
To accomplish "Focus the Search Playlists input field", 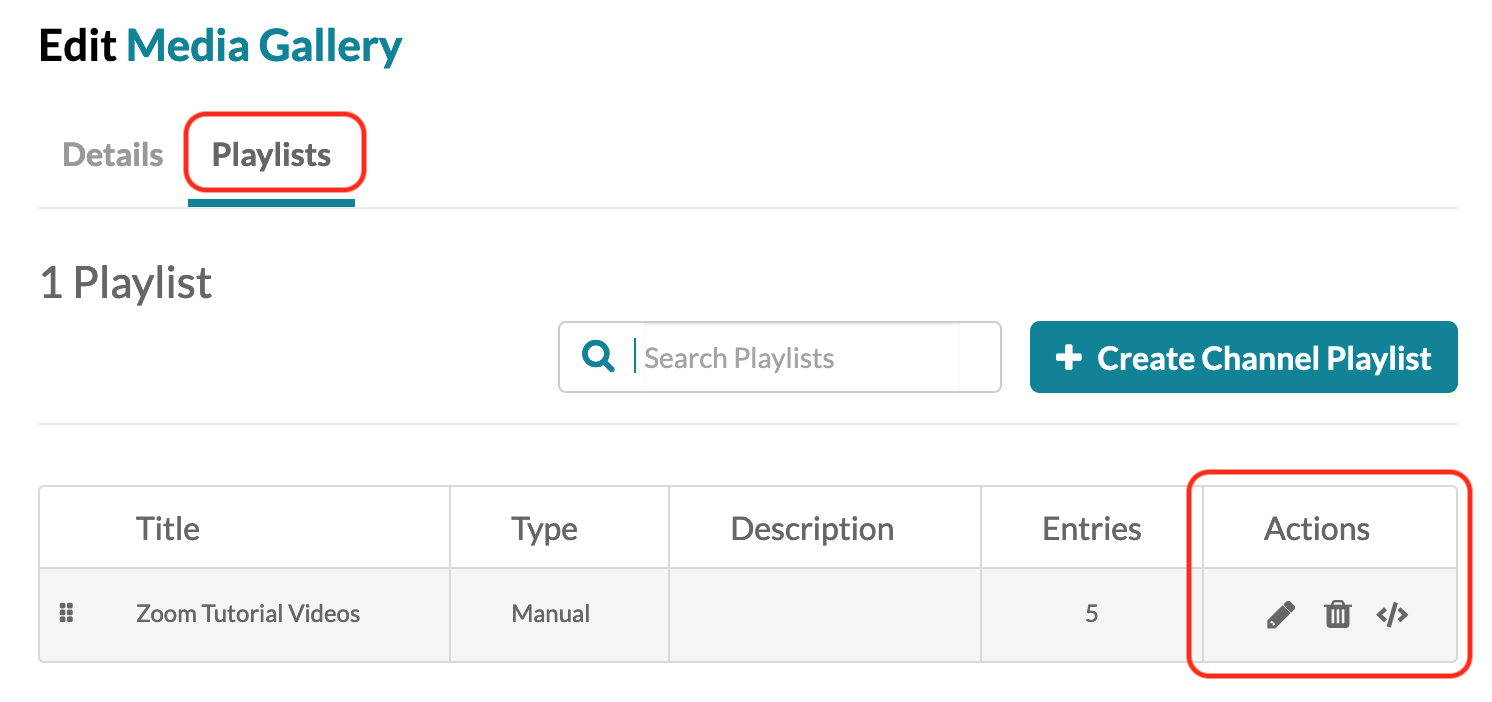I will (x=800, y=358).
